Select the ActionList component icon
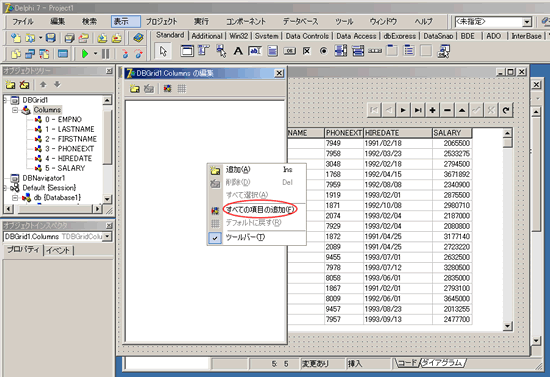The width and height of the screenshot is (550, 377). [x=444, y=51]
